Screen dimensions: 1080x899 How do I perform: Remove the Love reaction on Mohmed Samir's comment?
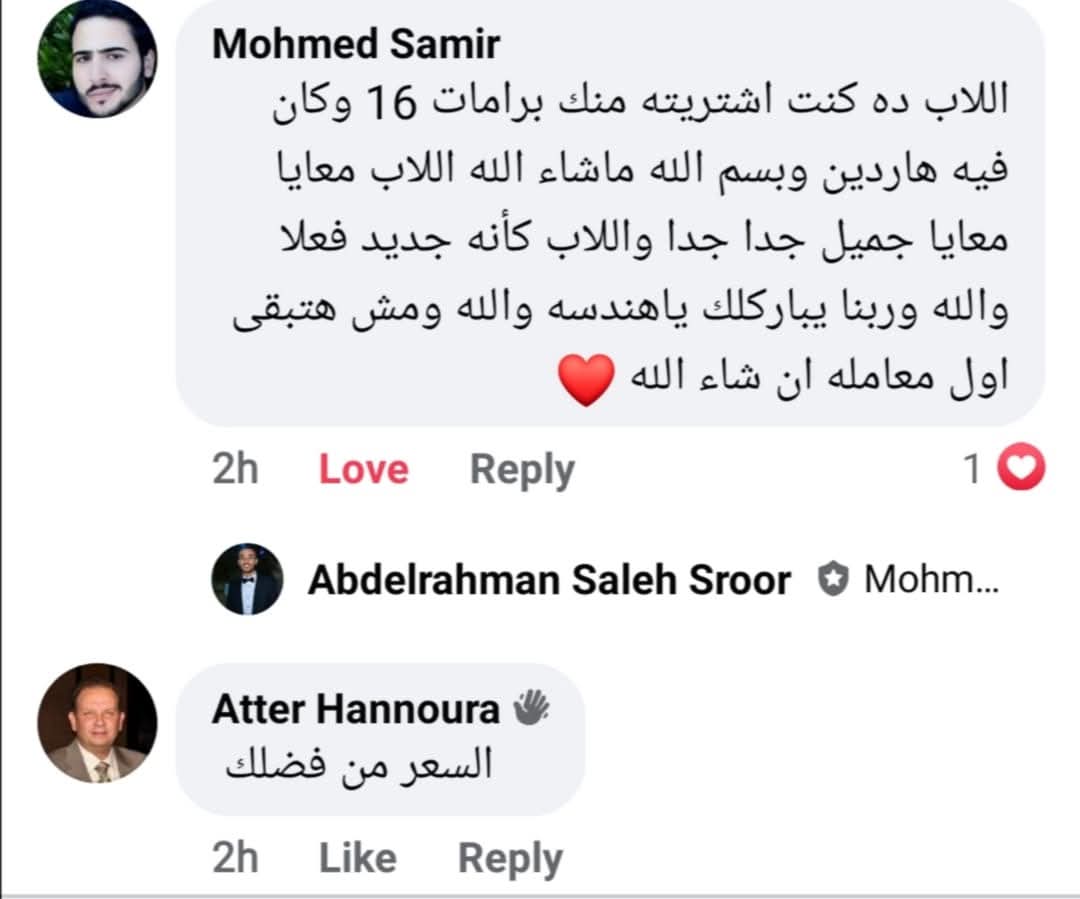363,470
